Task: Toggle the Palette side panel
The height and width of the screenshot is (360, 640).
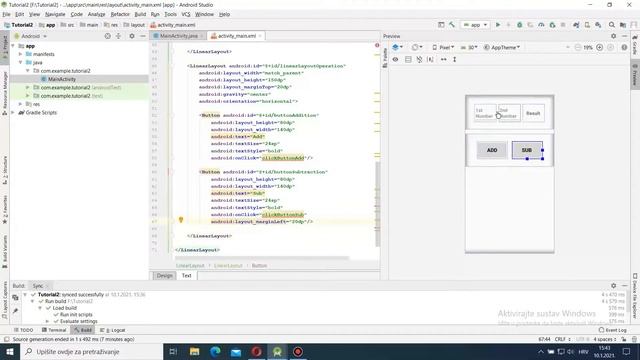Action: point(385,57)
